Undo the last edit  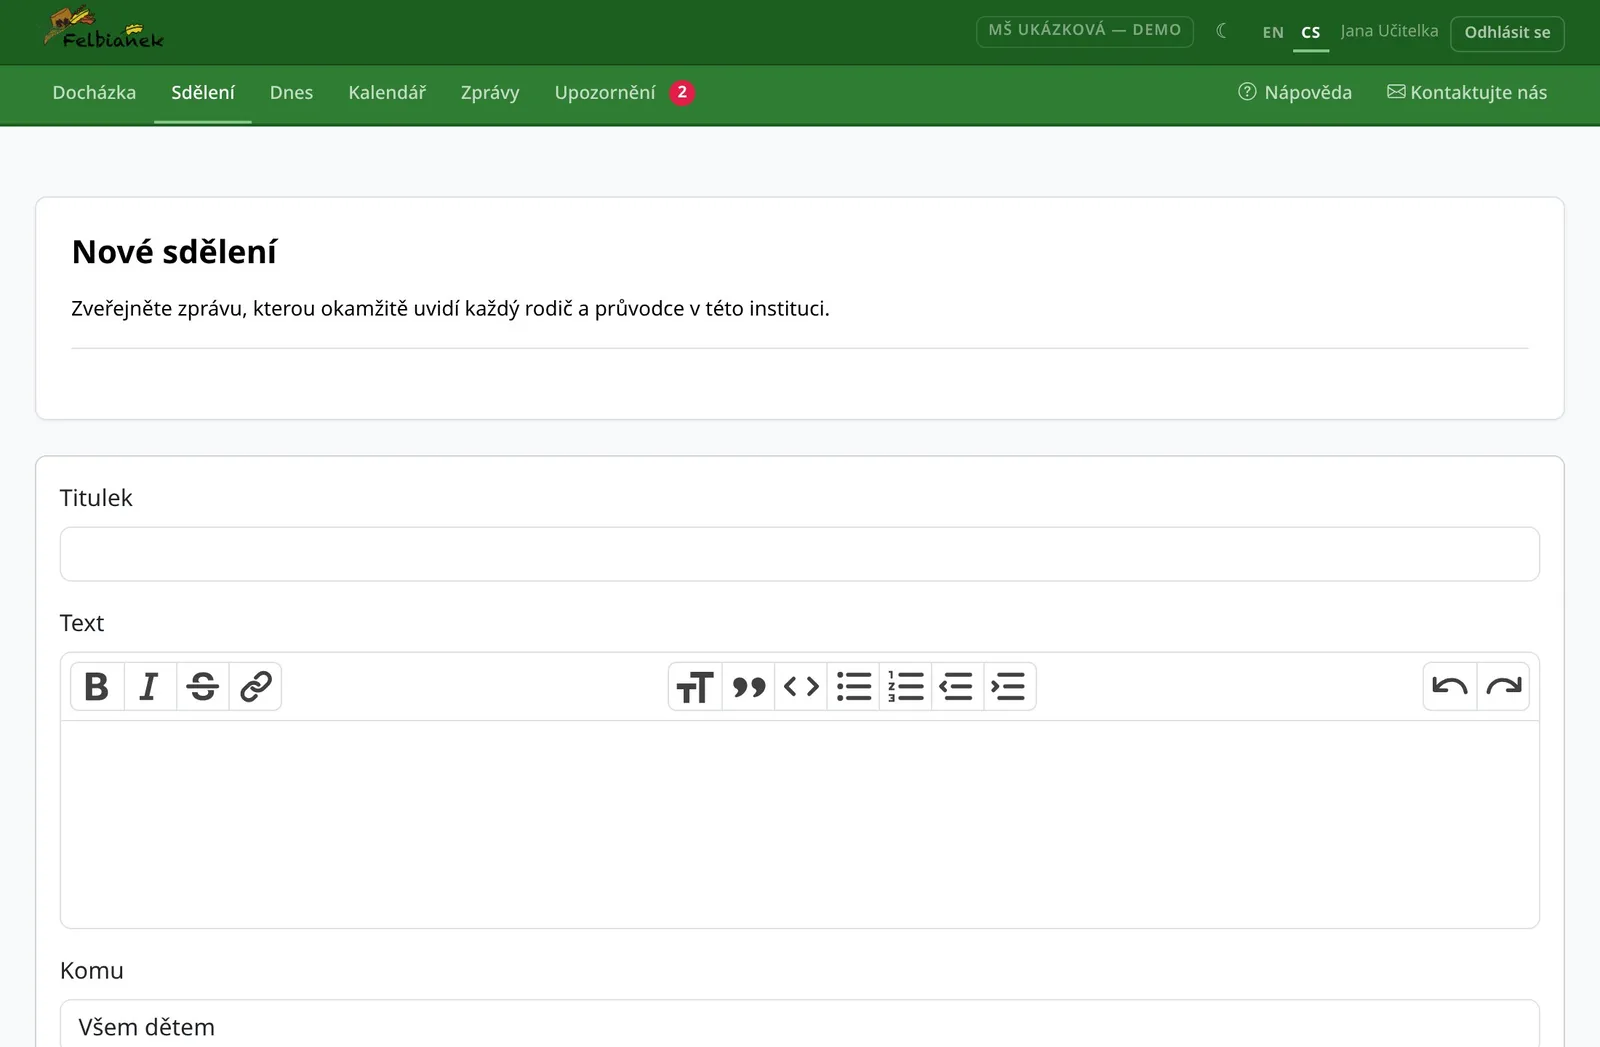[x=1450, y=687]
